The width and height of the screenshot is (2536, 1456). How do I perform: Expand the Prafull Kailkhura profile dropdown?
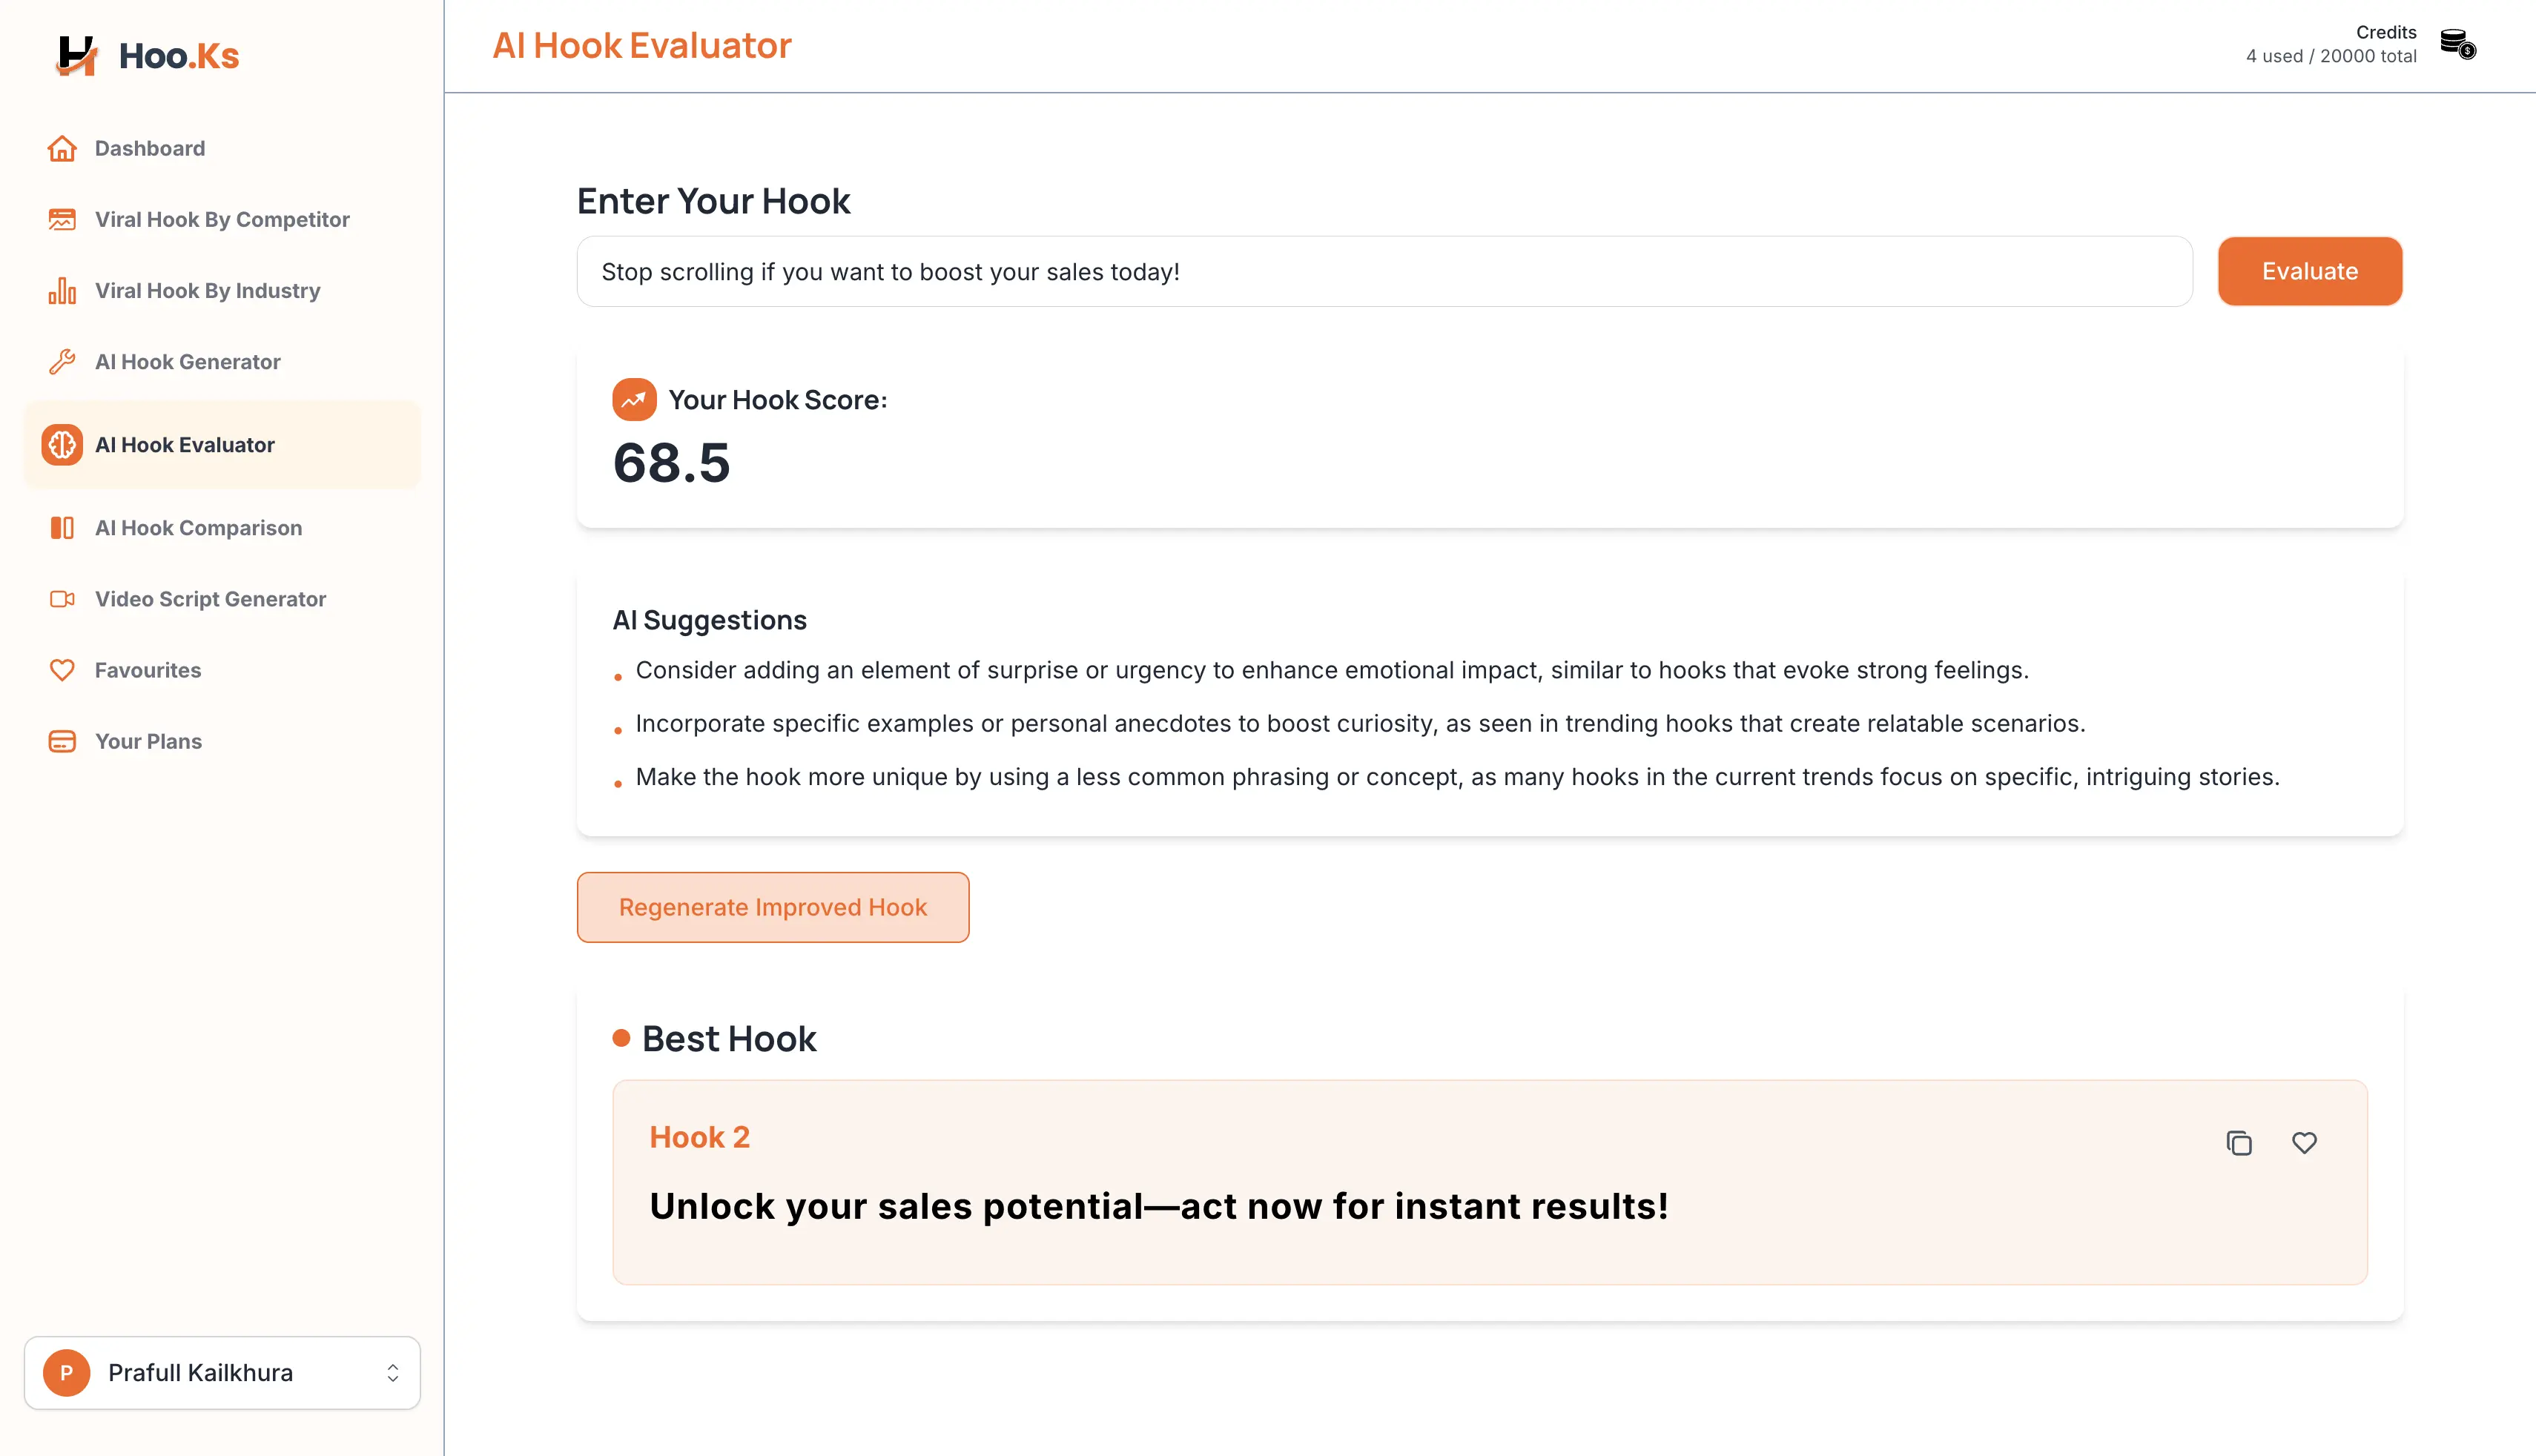pos(222,1372)
